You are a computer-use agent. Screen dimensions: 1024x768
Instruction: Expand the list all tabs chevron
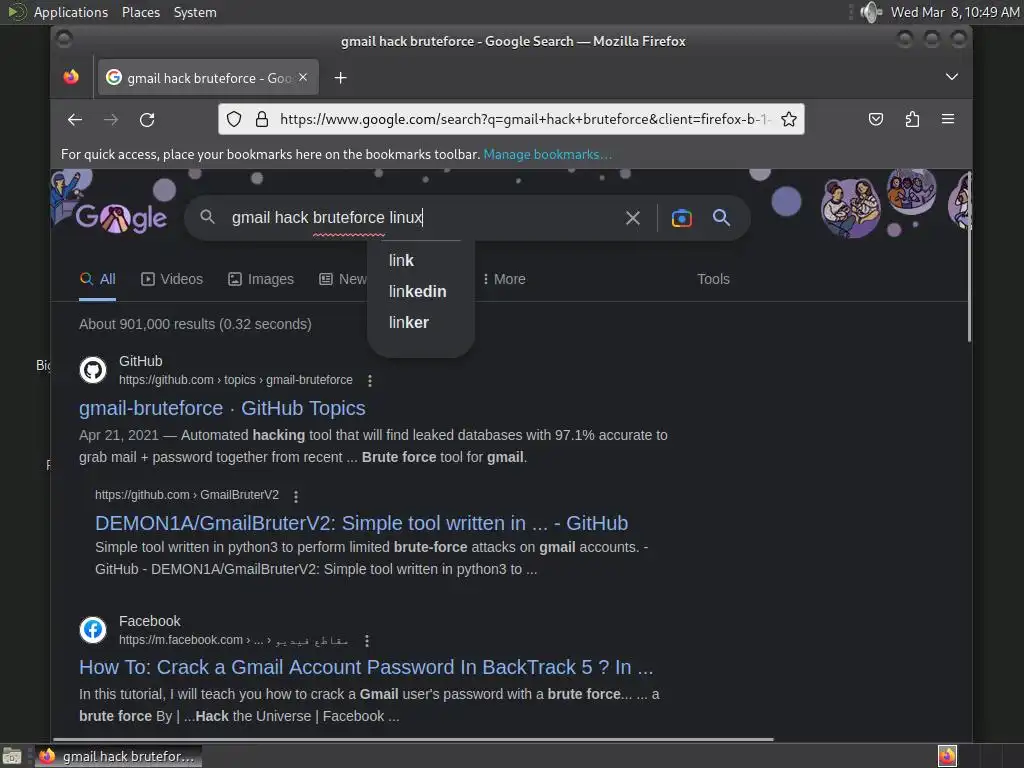coord(952,77)
